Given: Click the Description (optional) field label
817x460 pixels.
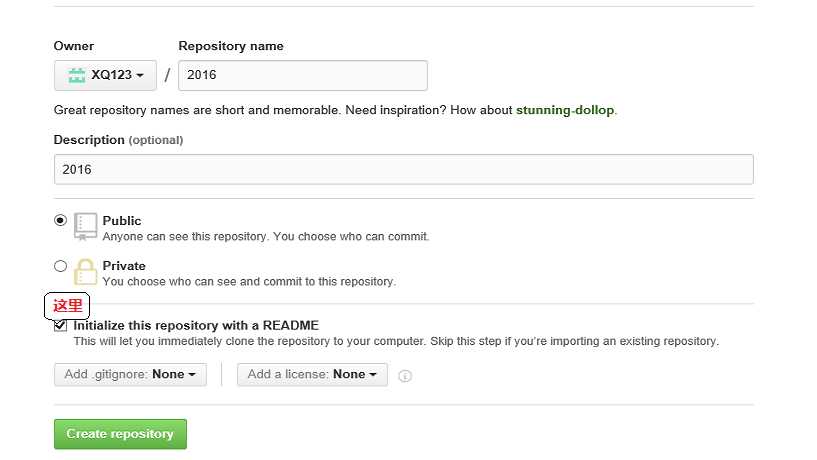Looking at the screenshot, I should pos(118,140).
